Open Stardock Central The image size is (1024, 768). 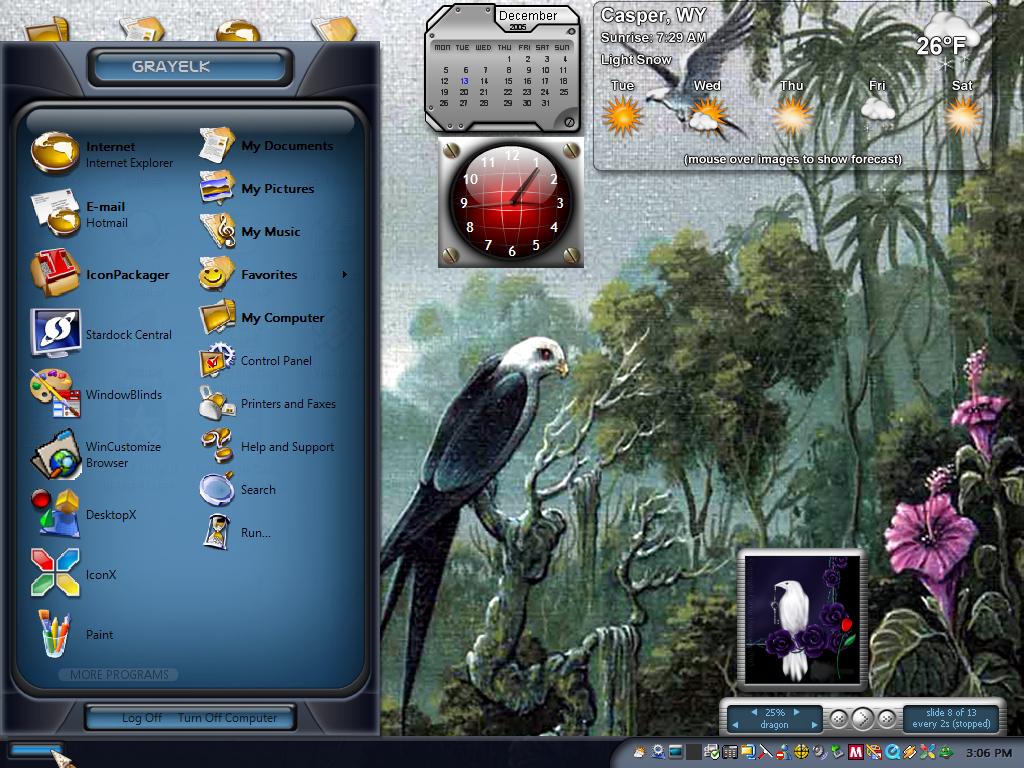tap(101, 334)
